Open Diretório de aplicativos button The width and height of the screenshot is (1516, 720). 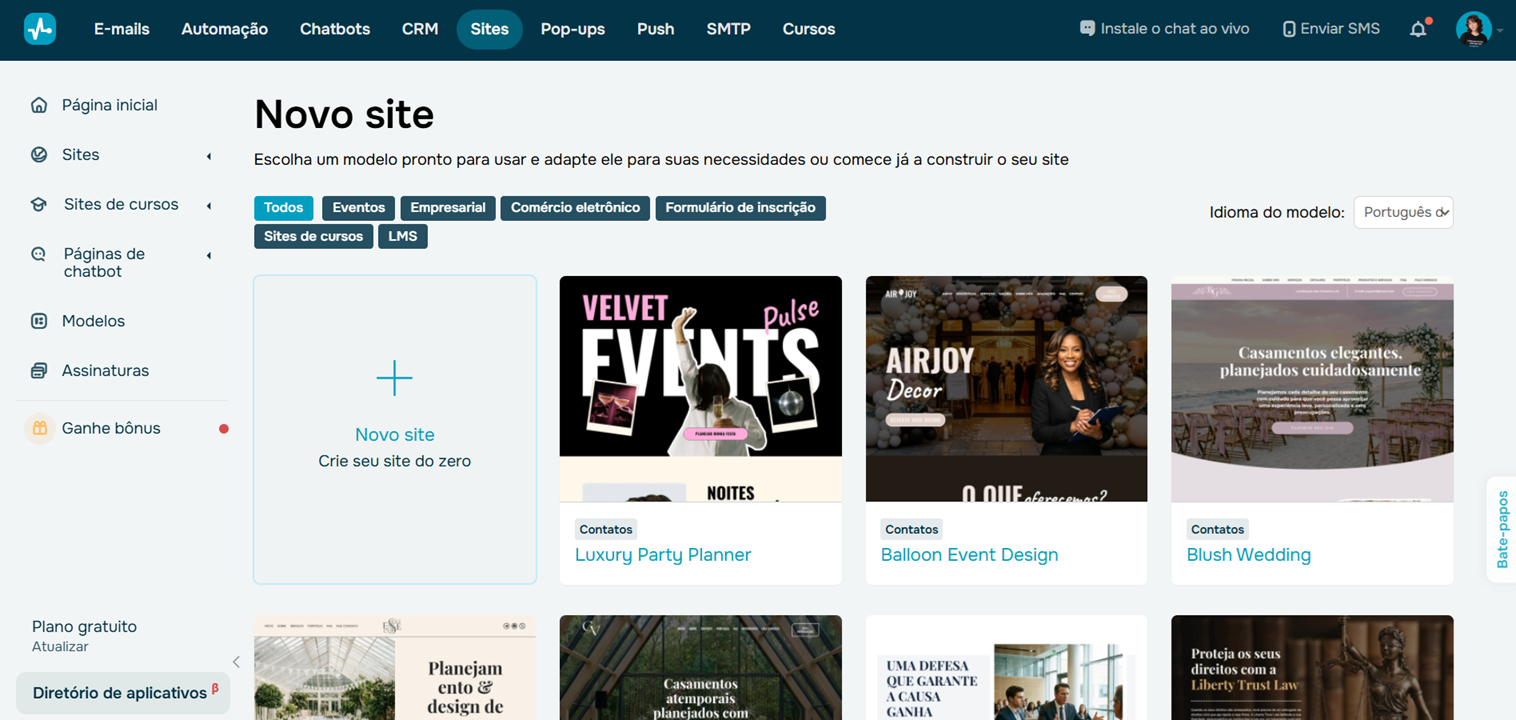click(x=123, y=693)
